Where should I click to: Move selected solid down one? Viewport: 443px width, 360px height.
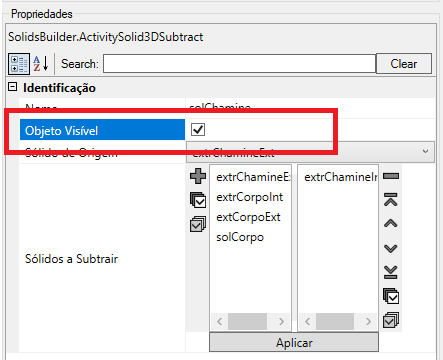[x=391, y=248]
